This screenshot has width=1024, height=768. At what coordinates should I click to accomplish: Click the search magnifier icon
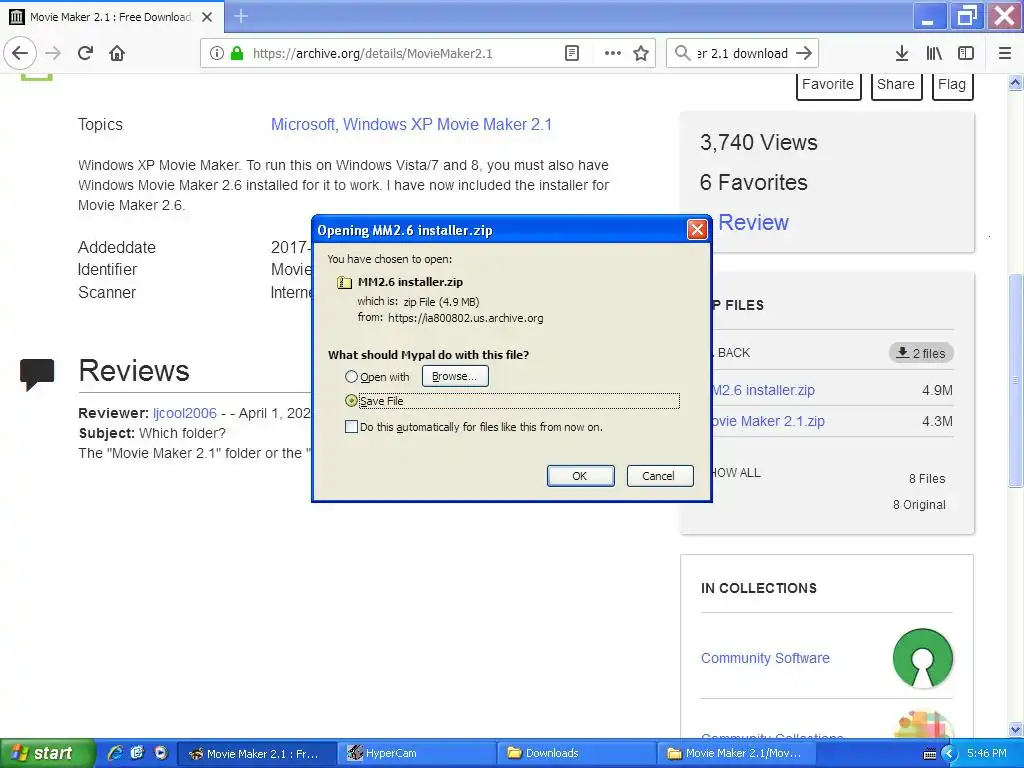682,54
